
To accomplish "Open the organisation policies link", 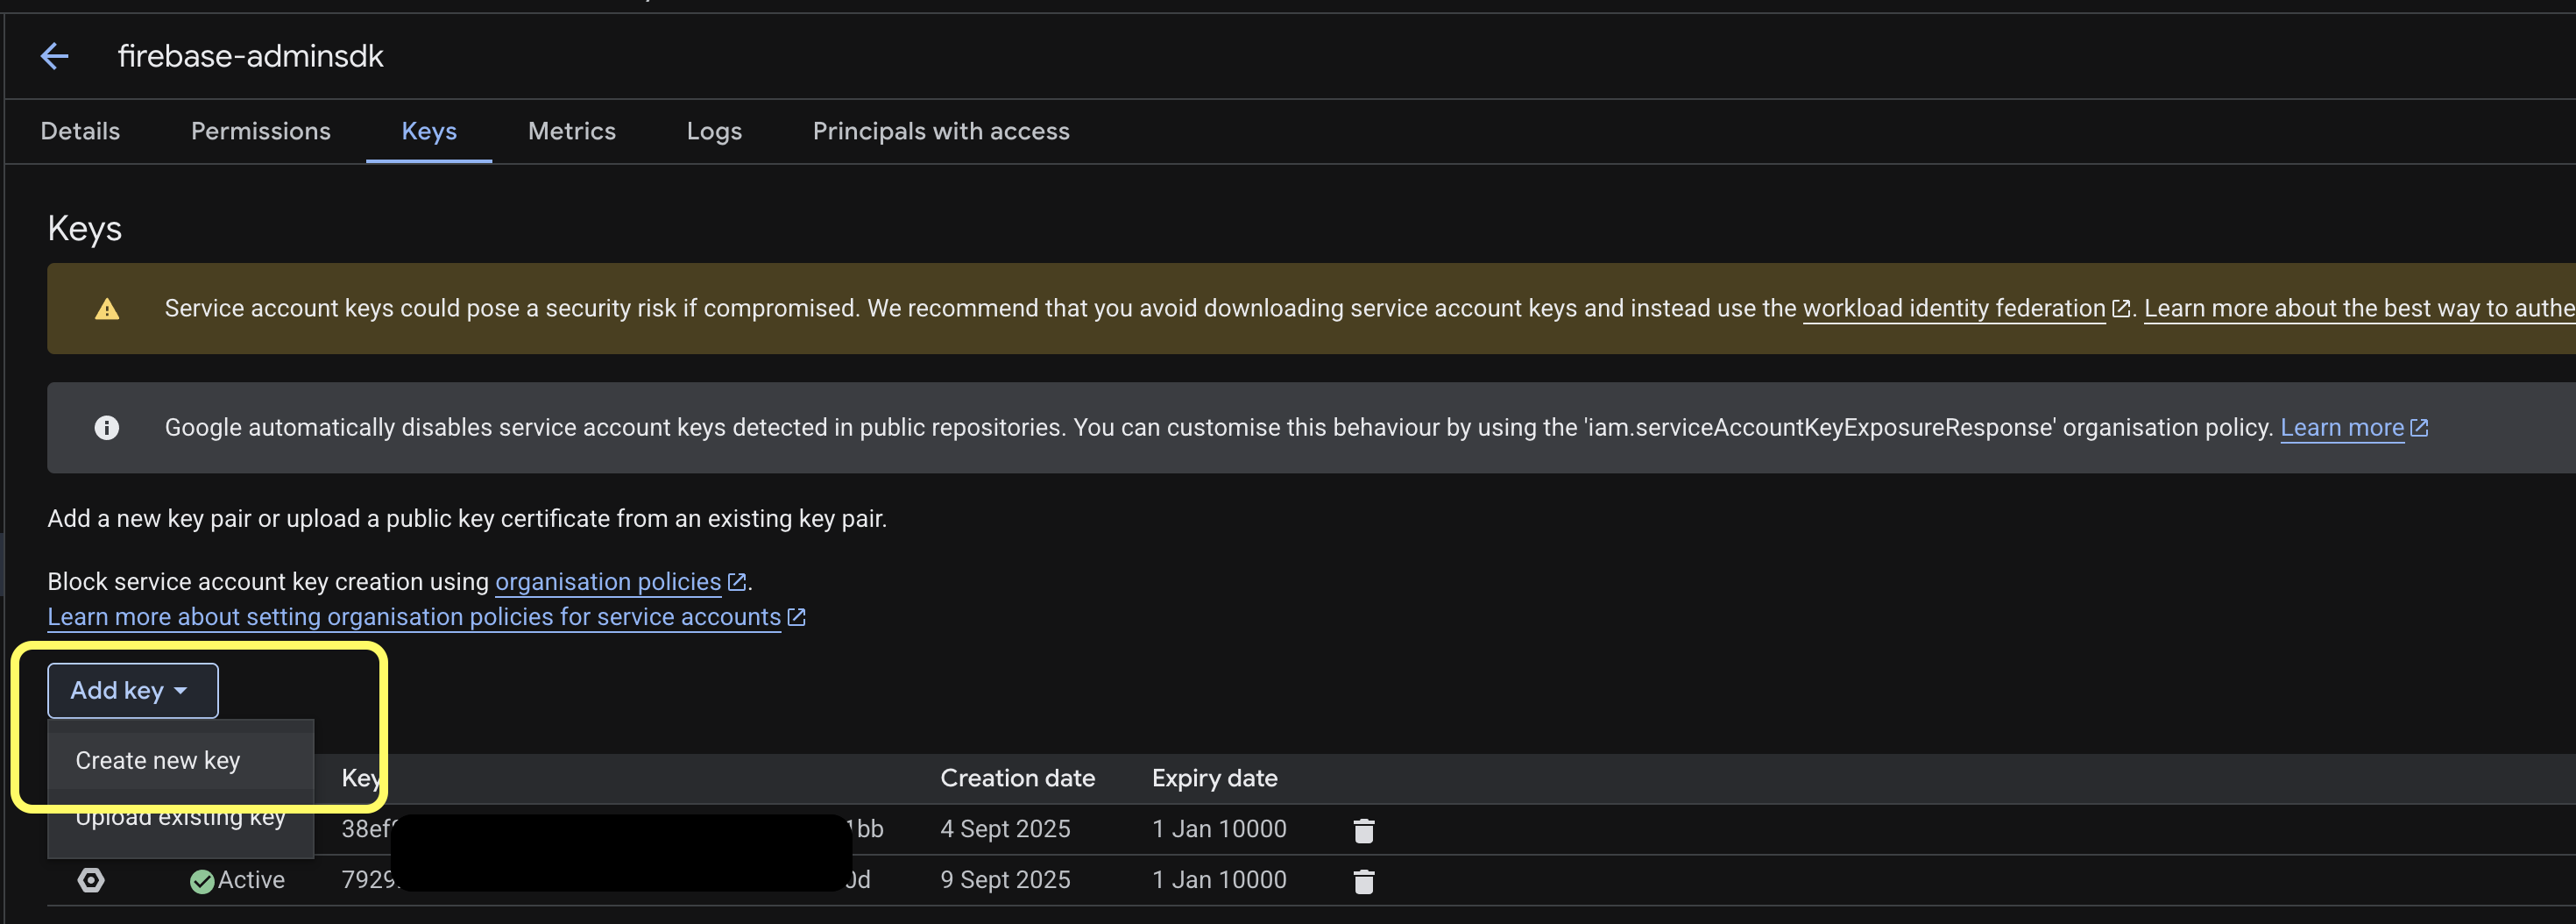I will (x=608, y=581).
